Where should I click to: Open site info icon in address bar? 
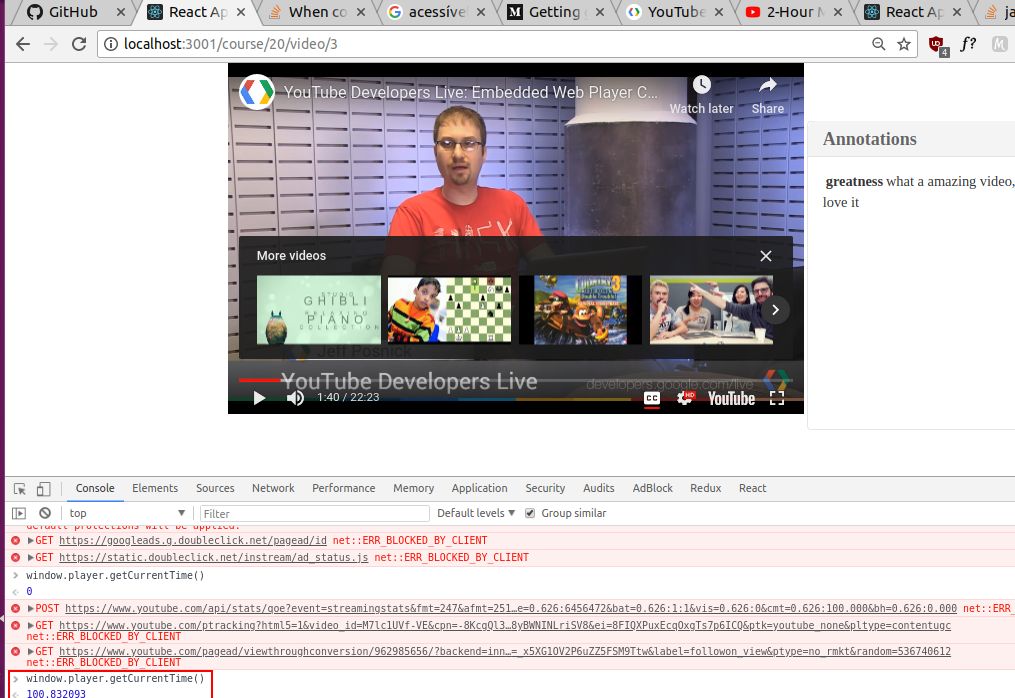[111, 44]
